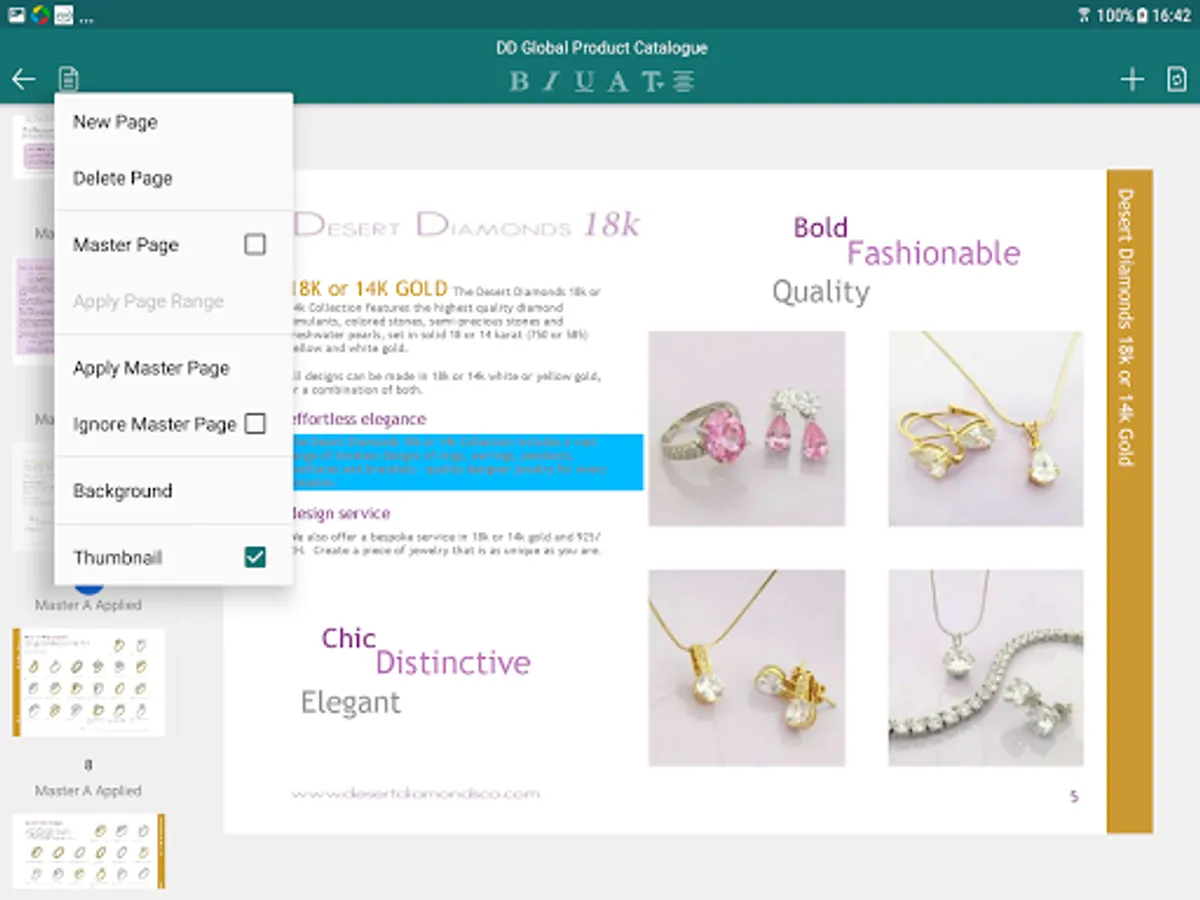Toggle Underline text formatting
The height and width of the screenshot is (900, 1200).
click(x=584, y=82)
